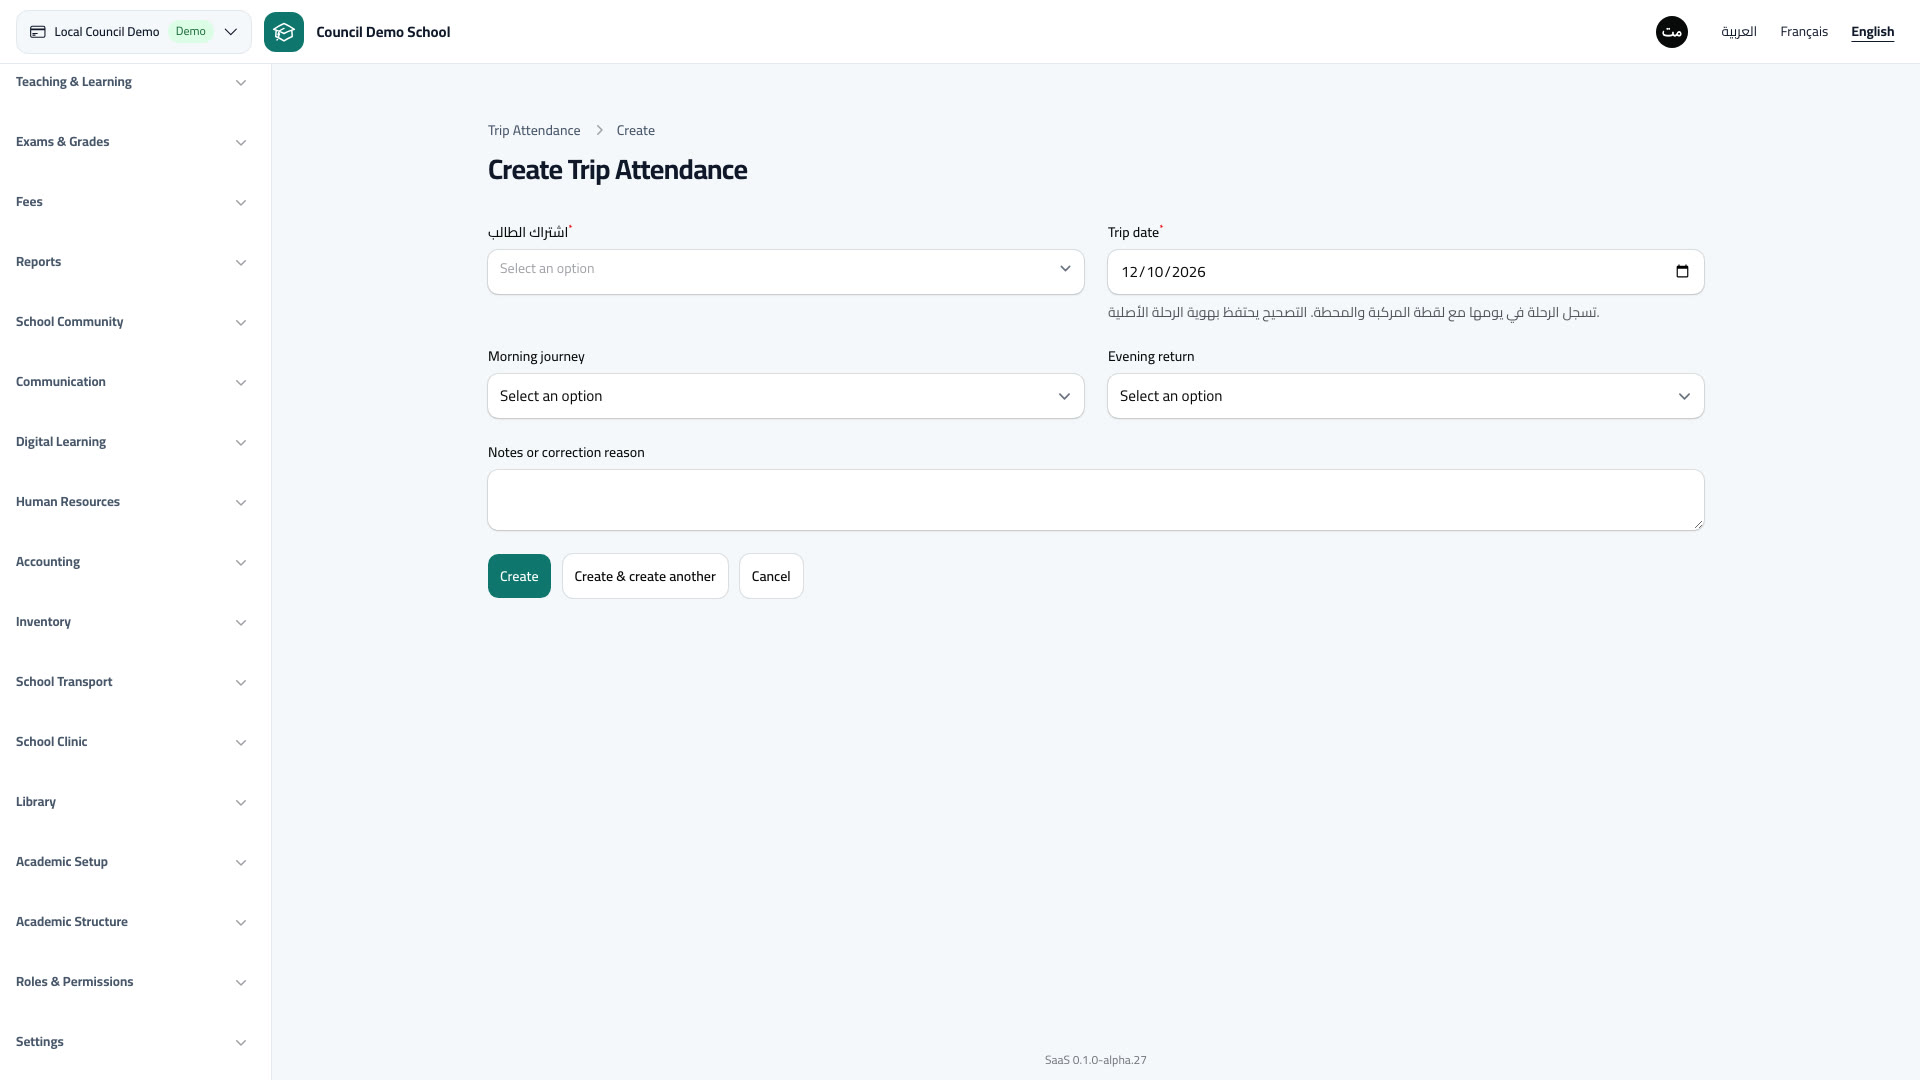Click the Create & create another button
This screenshot has width=1920, height=1080.
click(645, 576)
